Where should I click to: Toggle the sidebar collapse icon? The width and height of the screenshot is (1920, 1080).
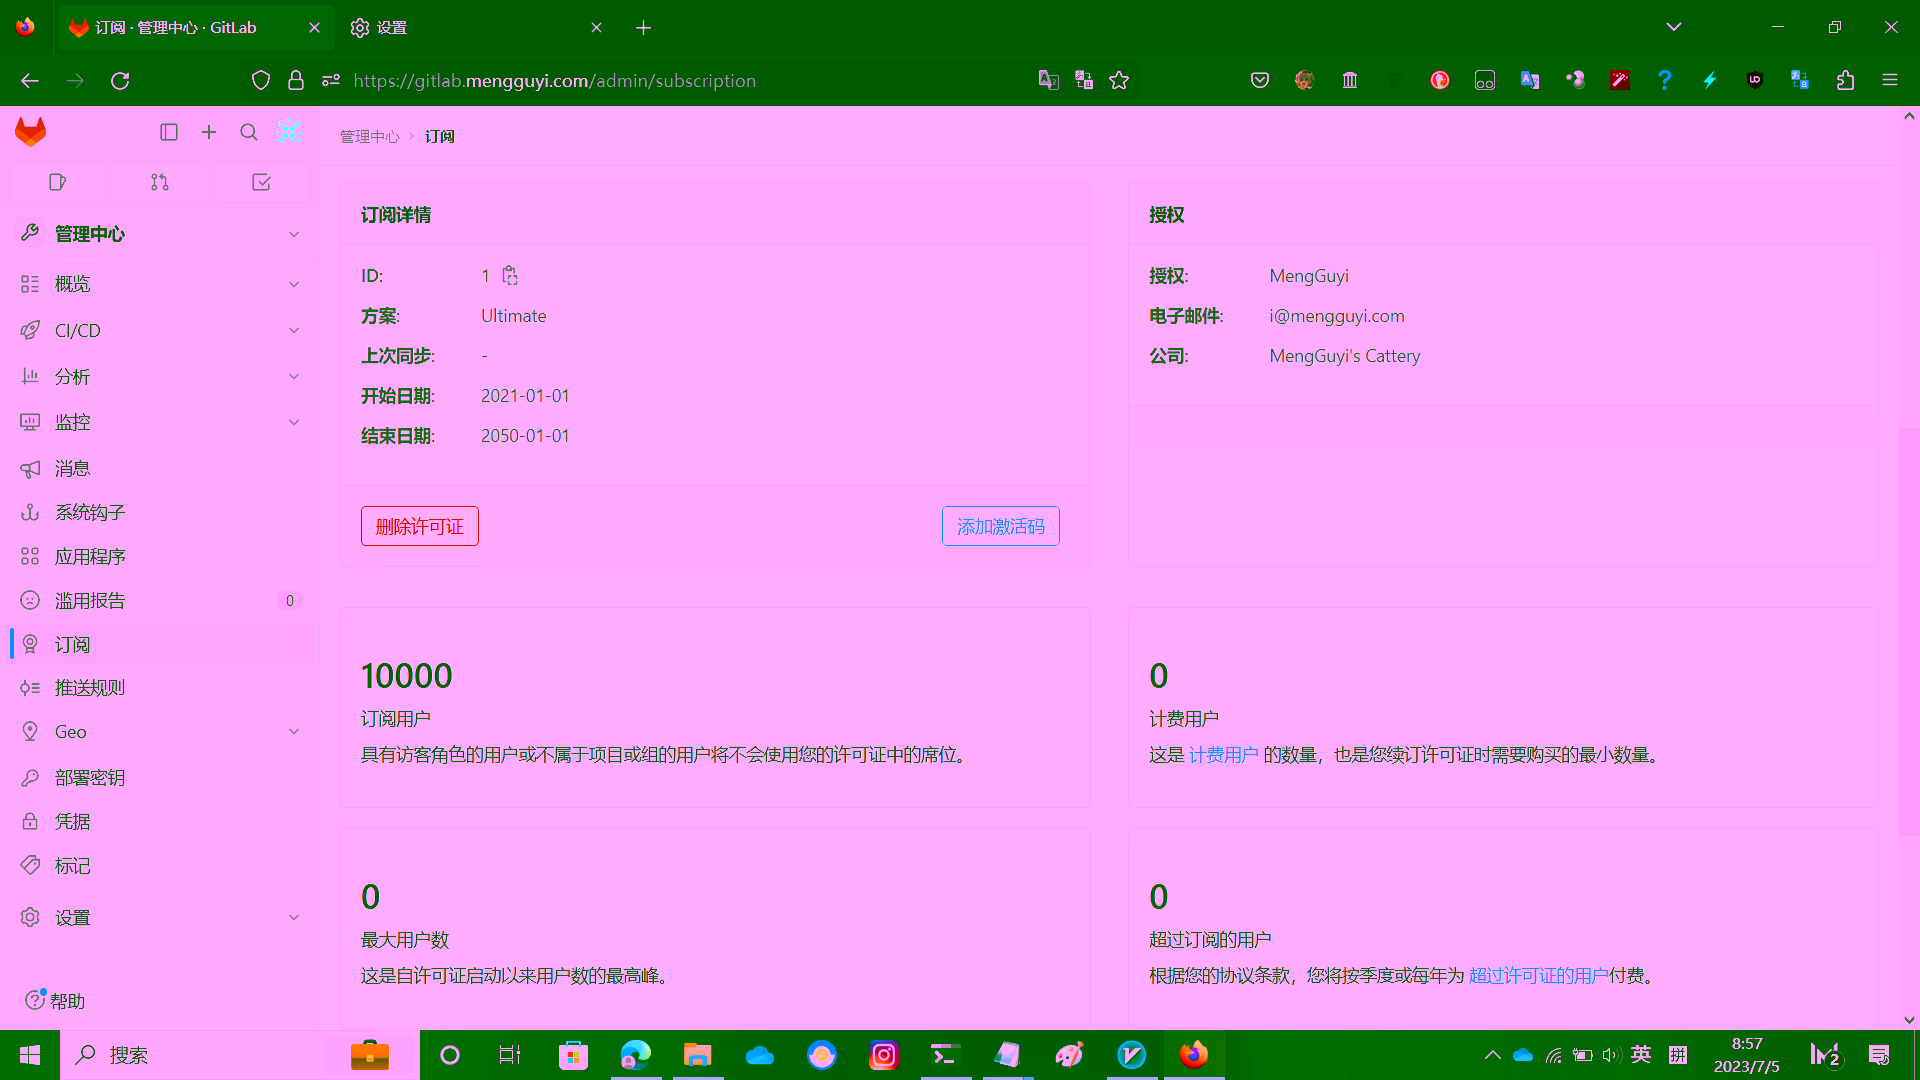tap(169, 132)
